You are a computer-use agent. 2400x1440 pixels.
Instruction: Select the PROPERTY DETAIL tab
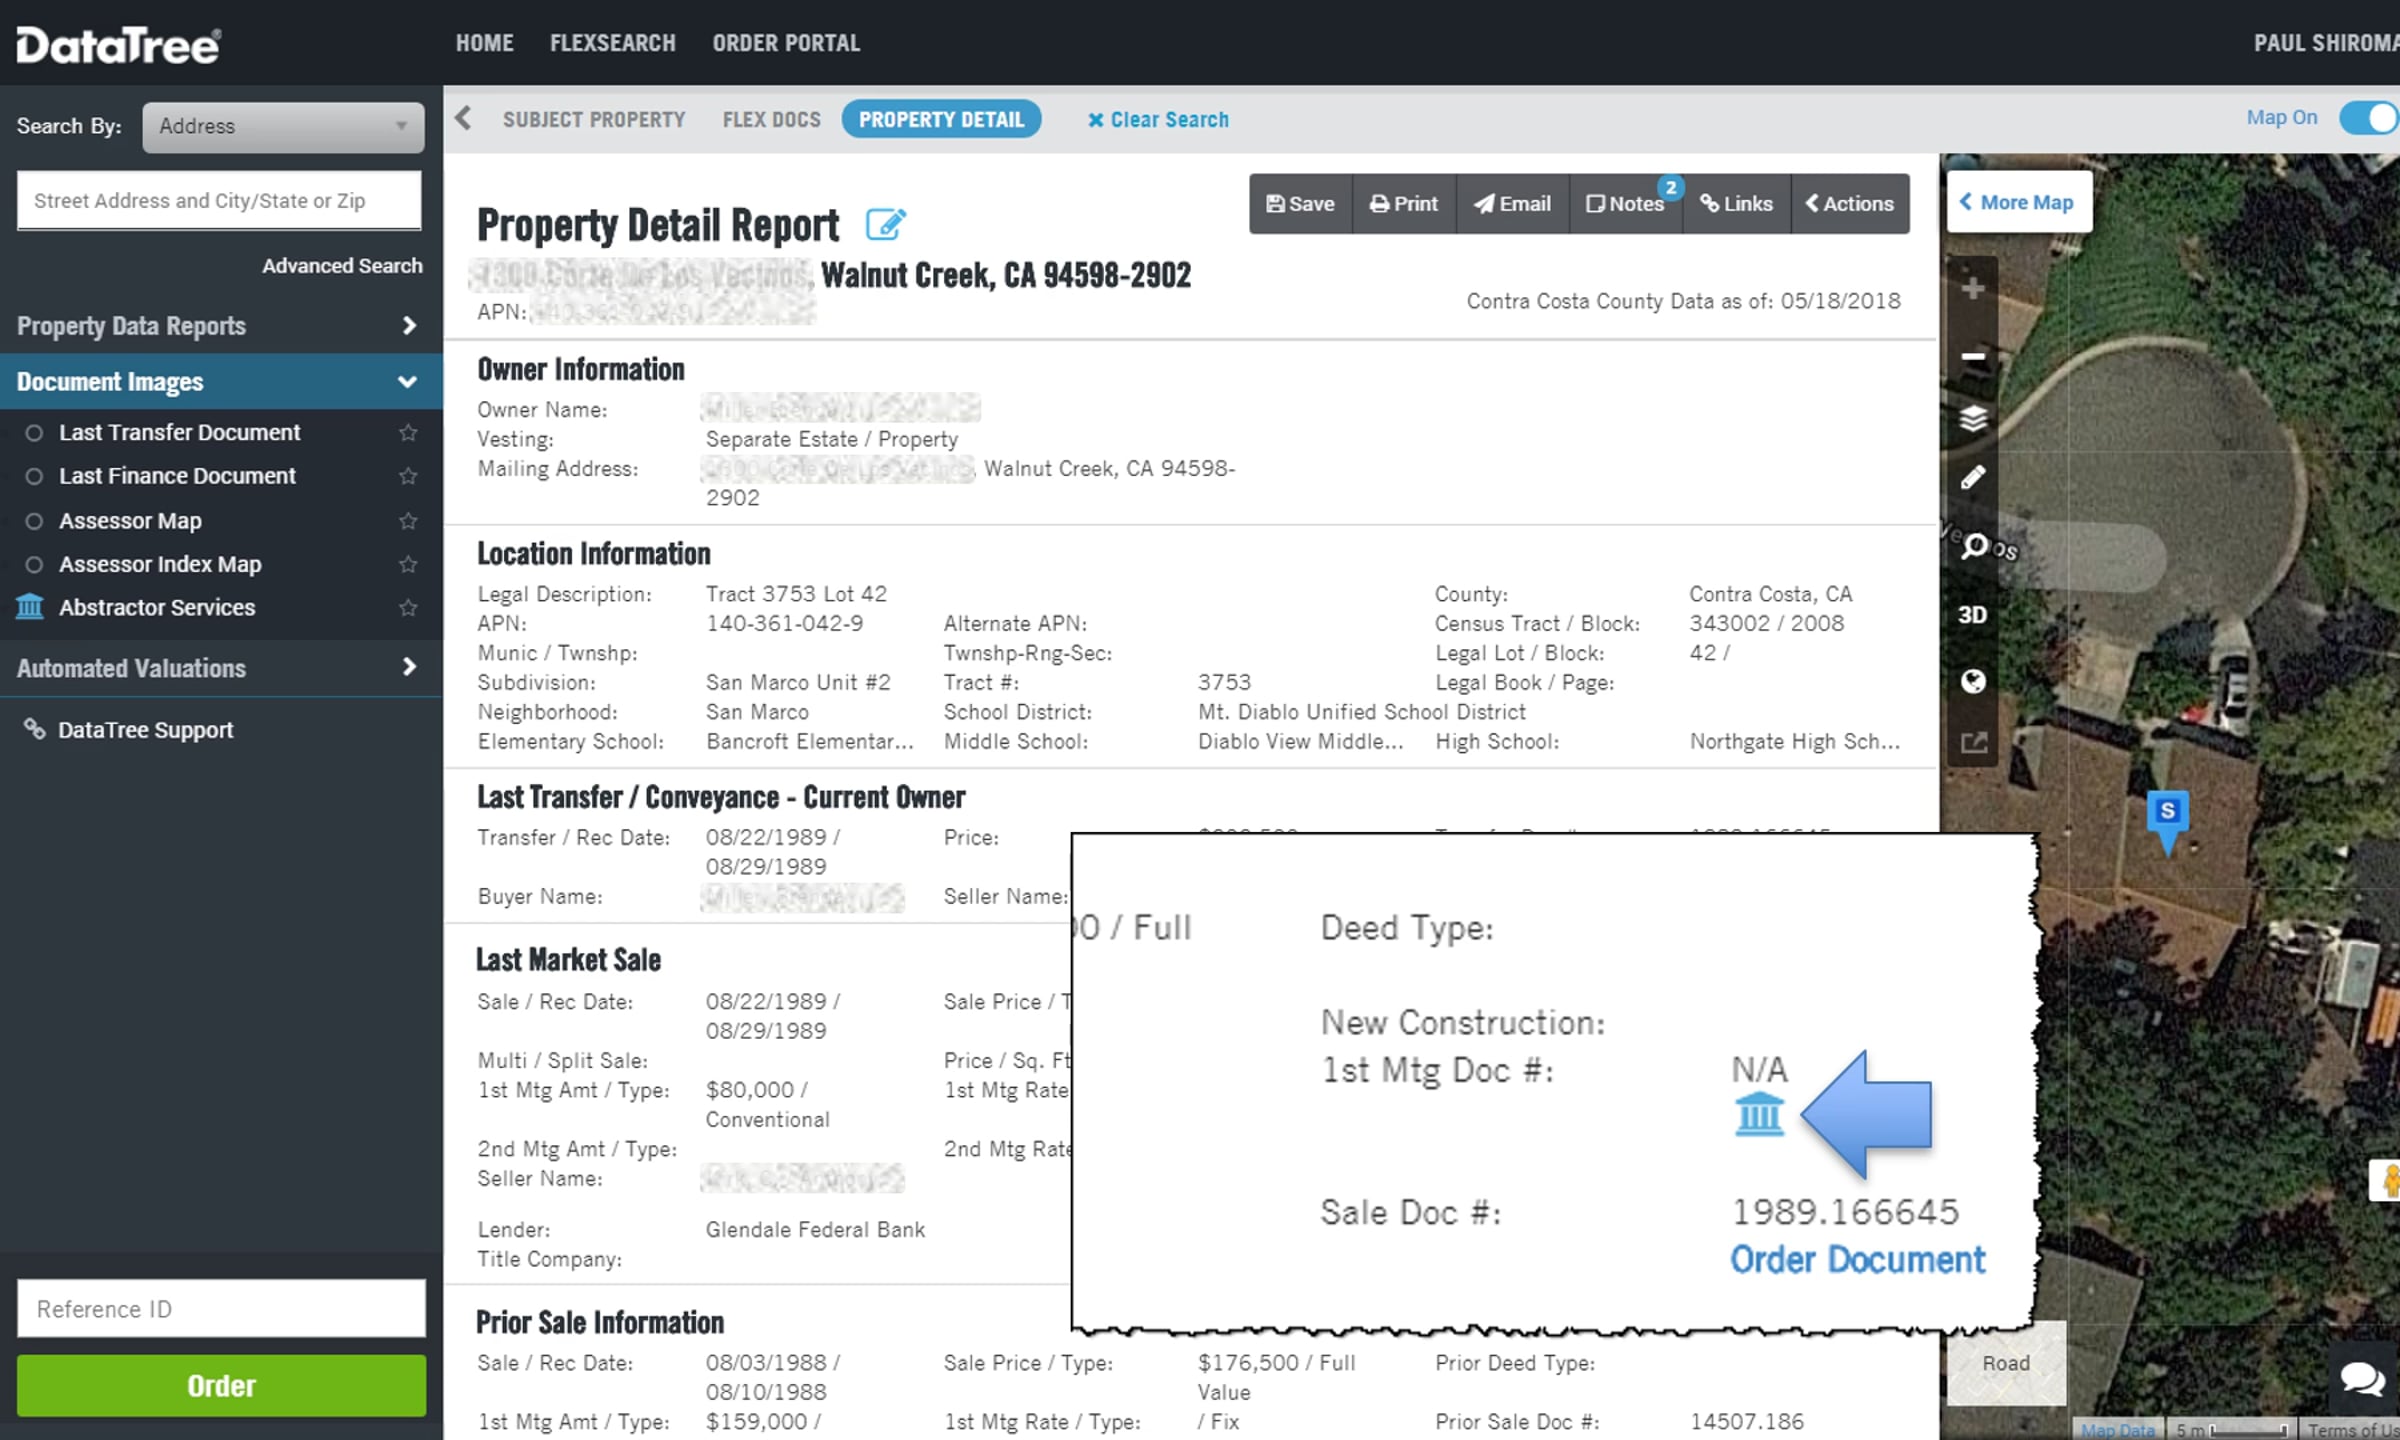[941, 119]
